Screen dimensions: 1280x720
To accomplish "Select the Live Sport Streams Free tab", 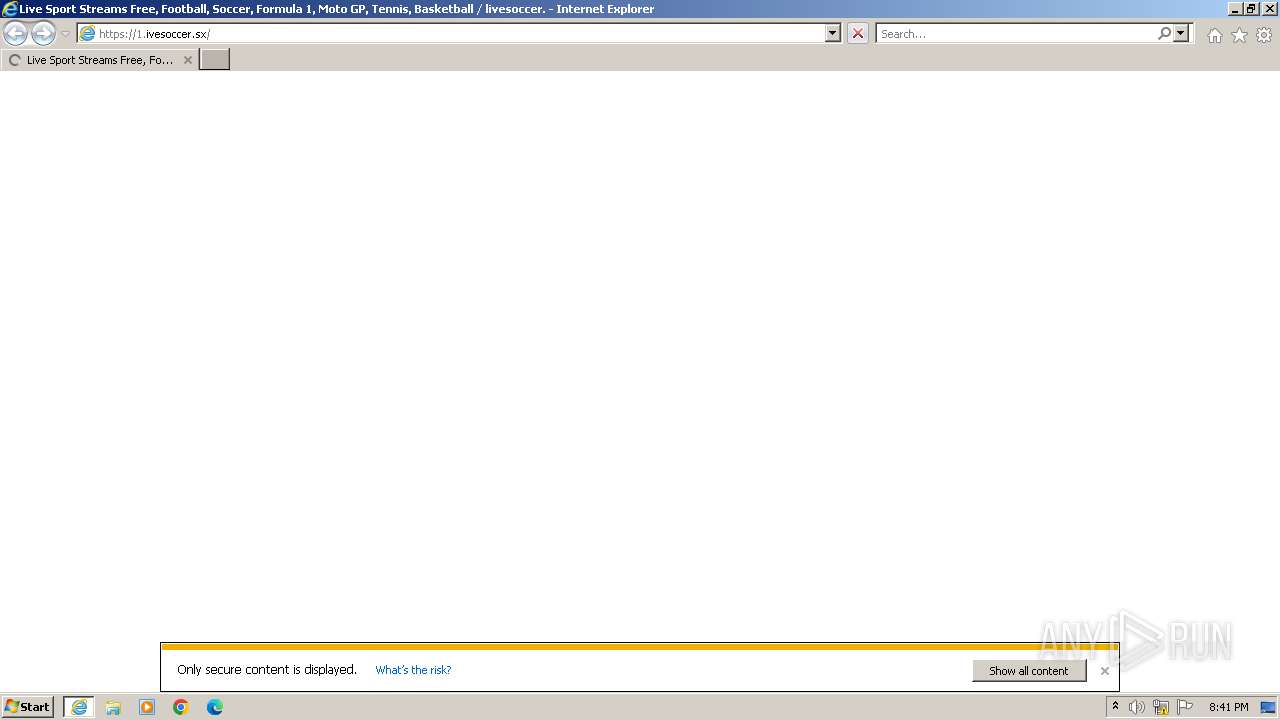I will coord(98,60).
